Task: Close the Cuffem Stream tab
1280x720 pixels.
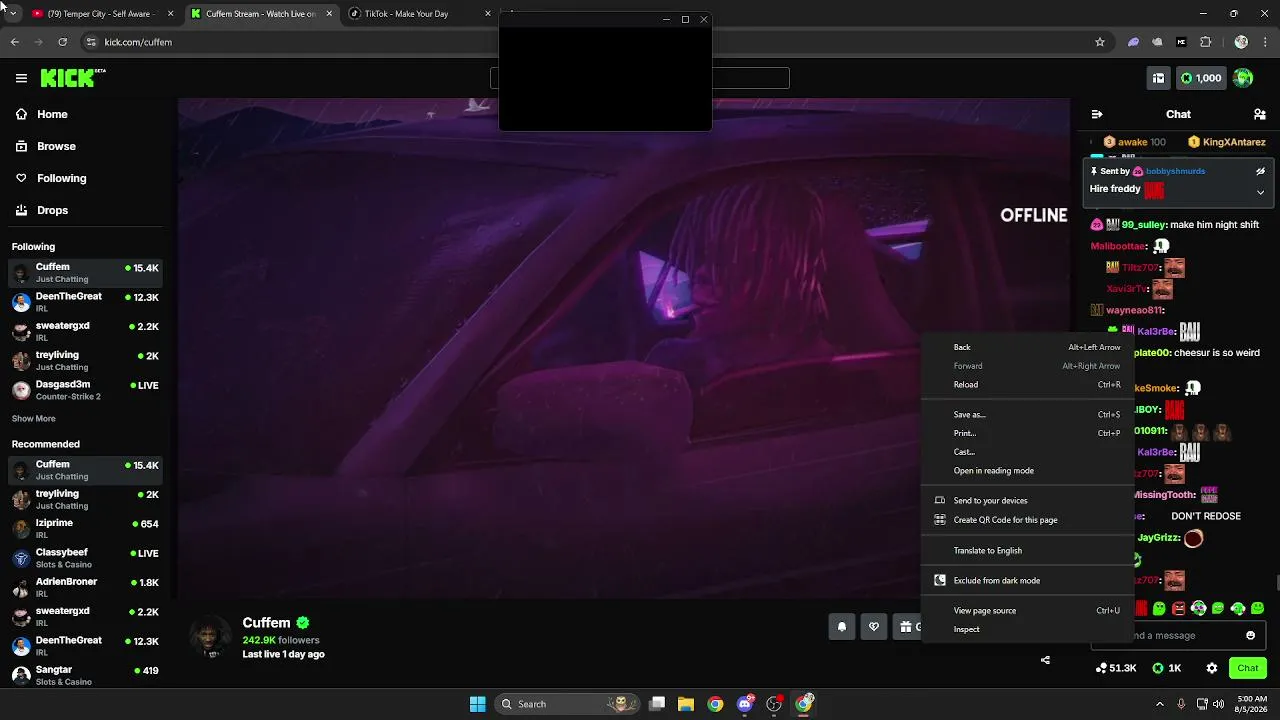Action: point(329,14)
